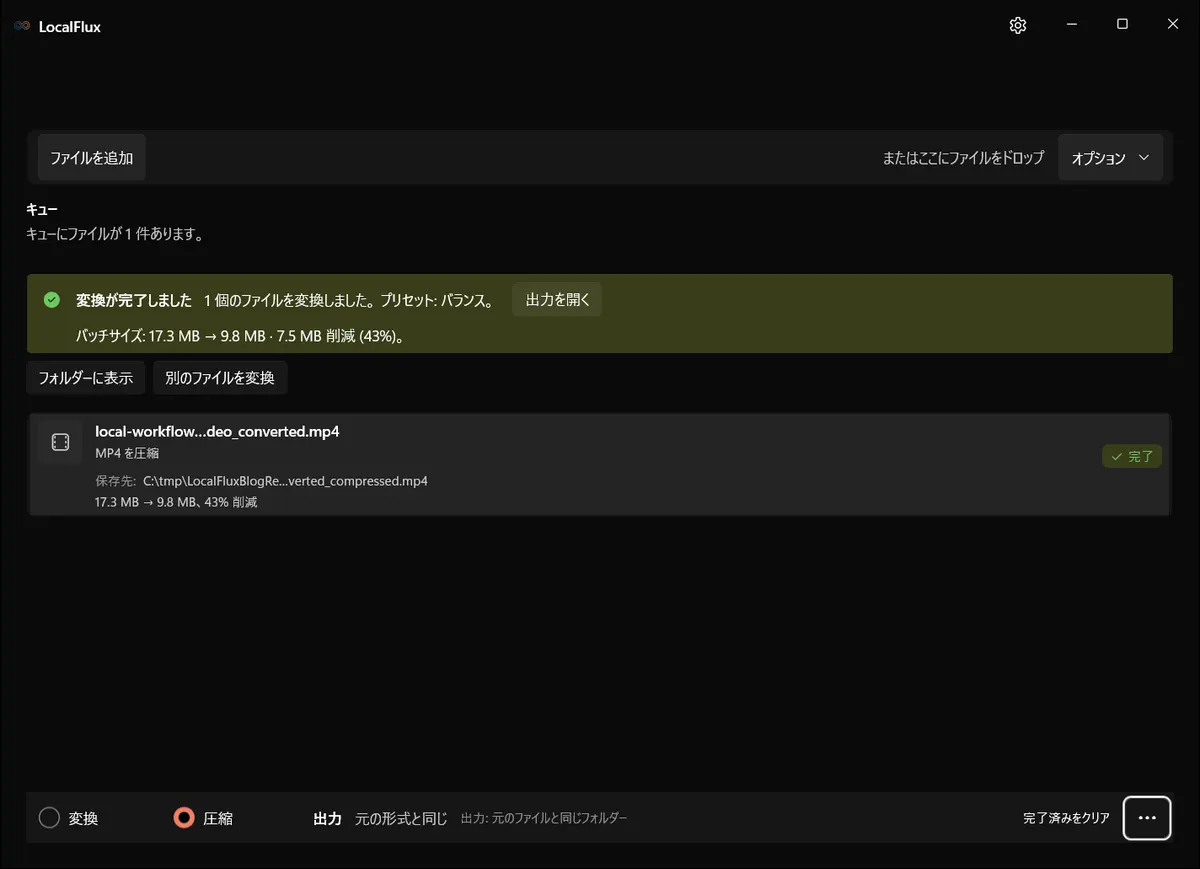Click the MP4 を圧縮 label
The width and height of the screenshot is (1200, 869).
coord(127,453)
